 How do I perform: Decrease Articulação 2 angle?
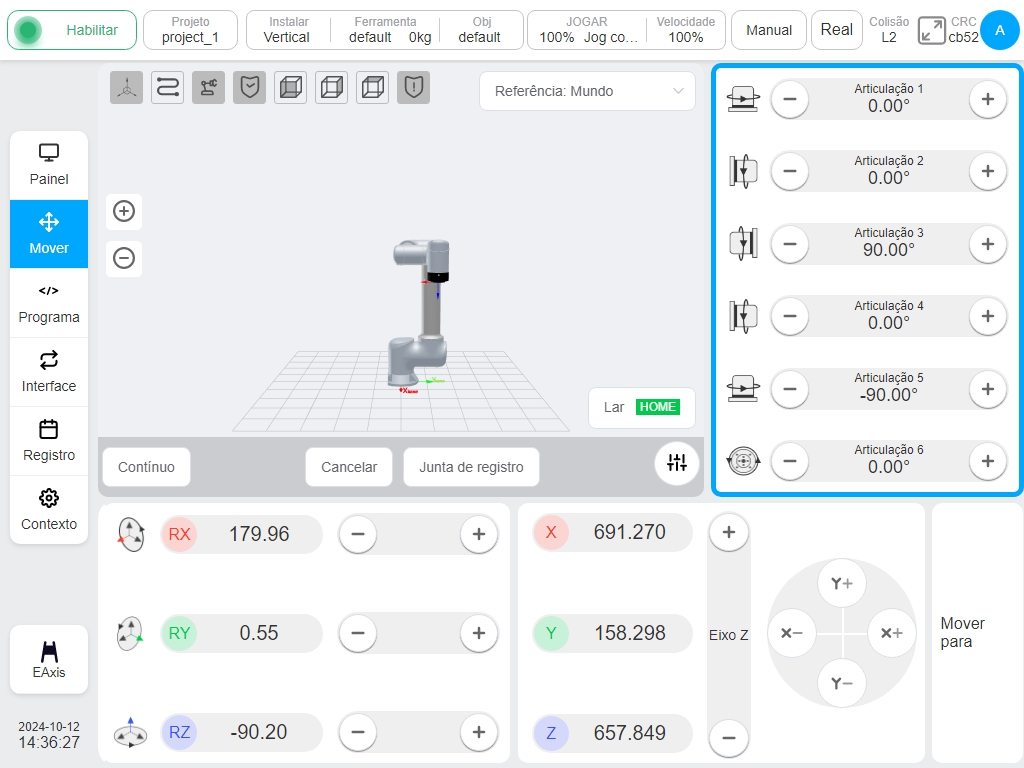tap(790, 172)
